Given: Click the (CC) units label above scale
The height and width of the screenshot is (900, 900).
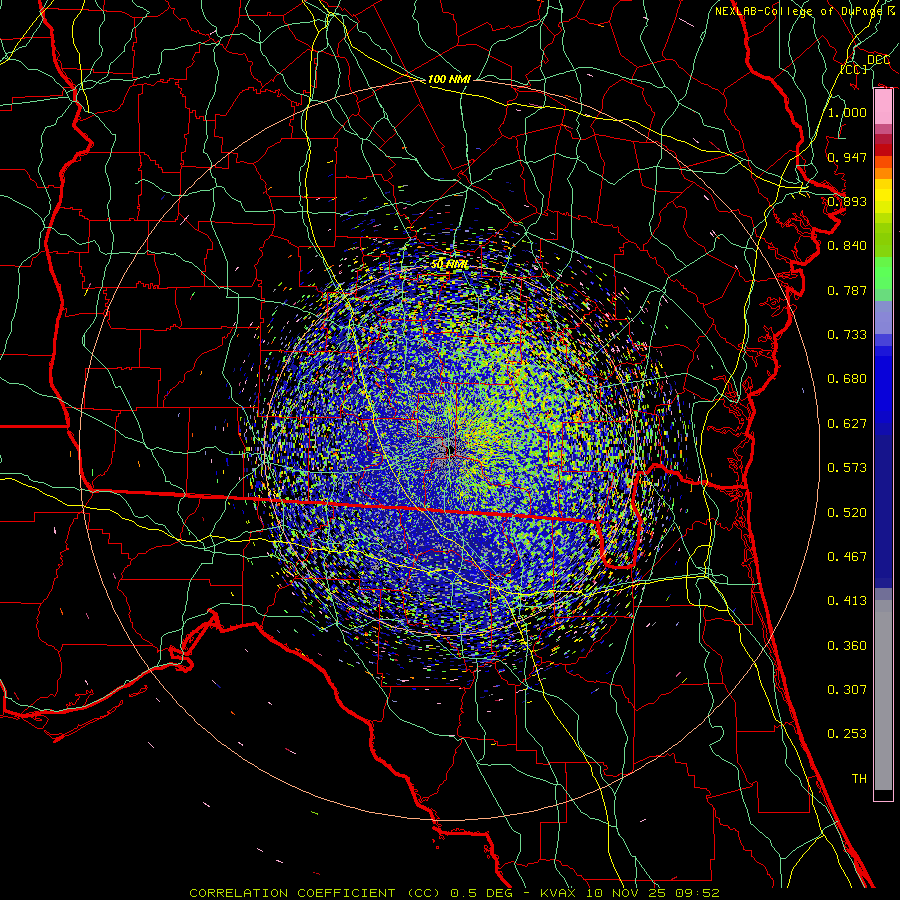Looking at the screenshot, I should tap(854, 69).
